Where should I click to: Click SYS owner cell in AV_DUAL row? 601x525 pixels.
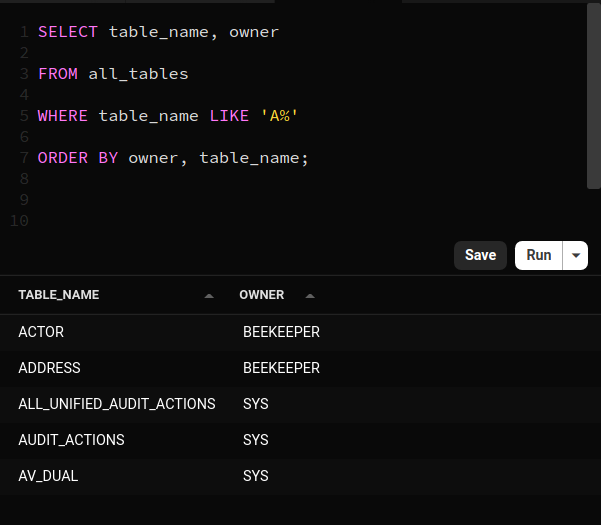pos(256,476)
